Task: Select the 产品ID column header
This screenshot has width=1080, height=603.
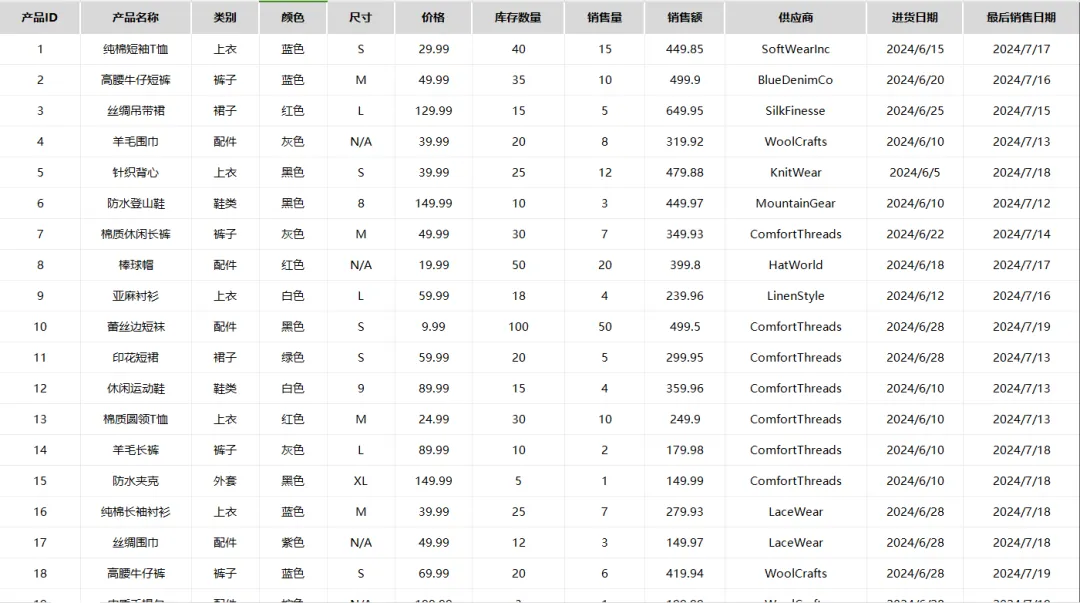Action: 40,17
